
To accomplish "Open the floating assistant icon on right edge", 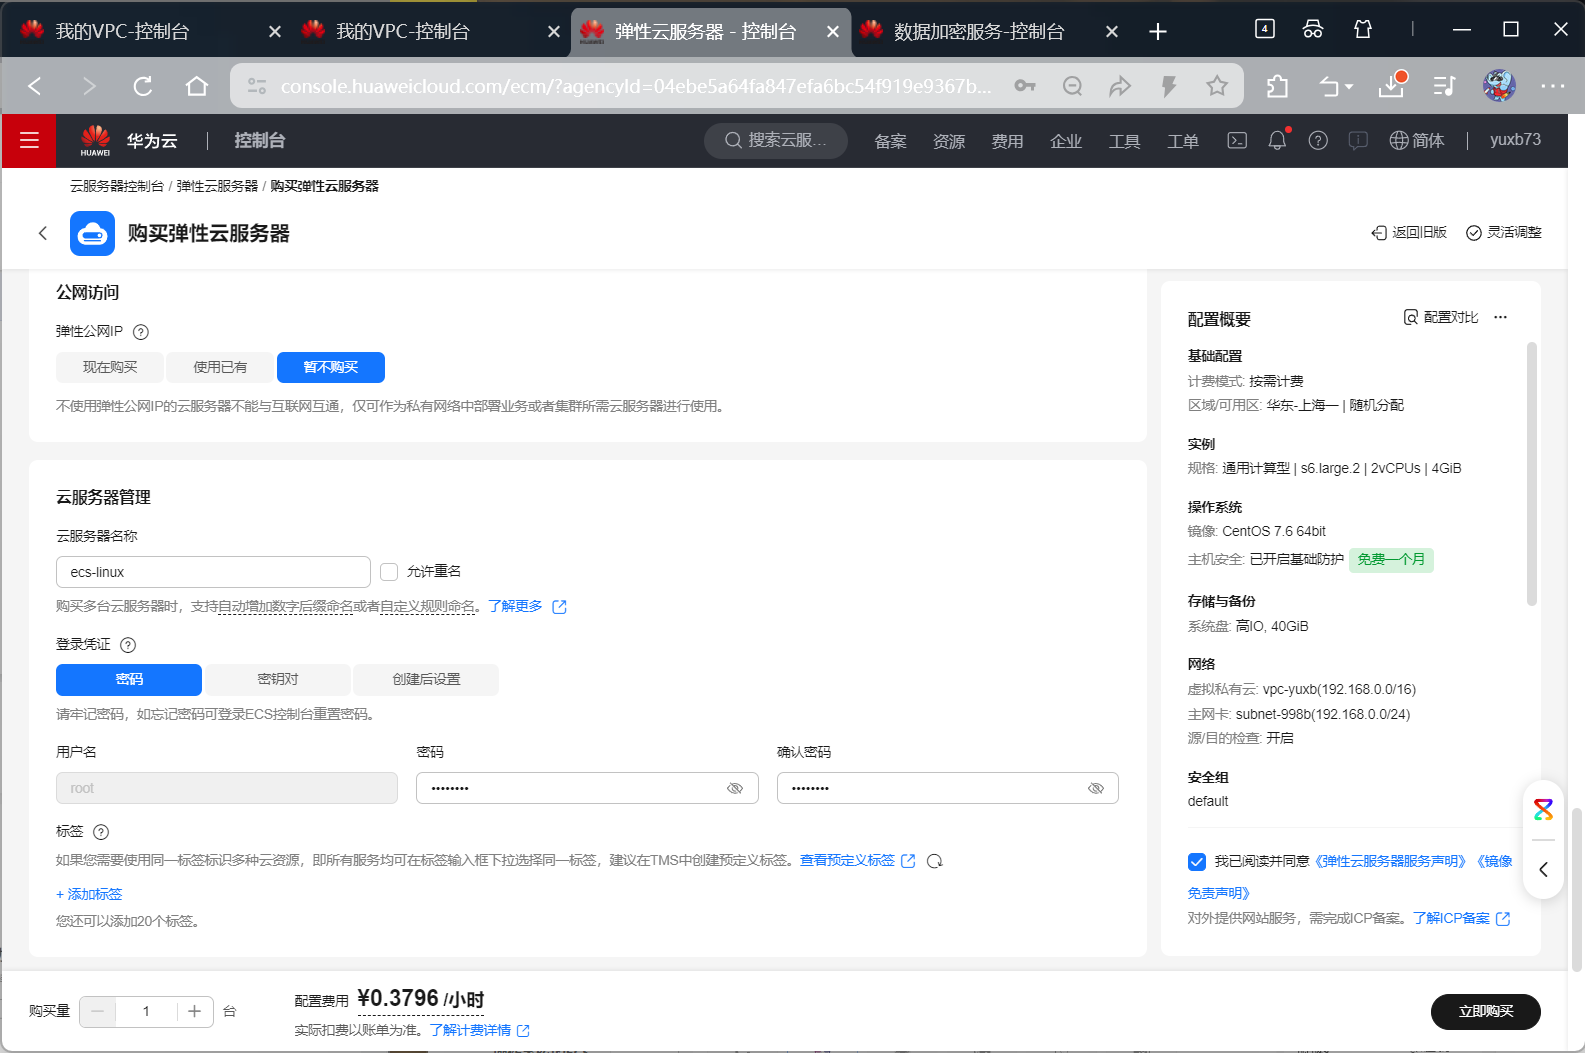I will point(1544,809).
